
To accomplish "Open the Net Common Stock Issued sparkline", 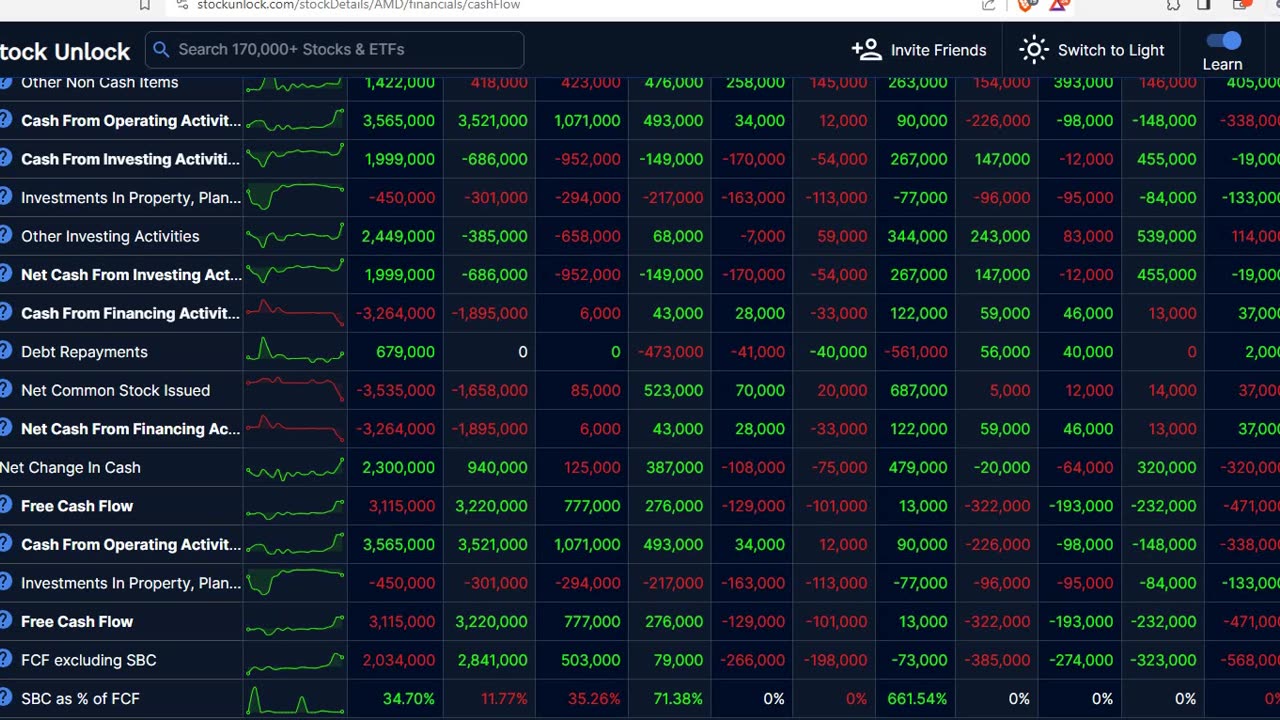I will click(x=295, y=389).
